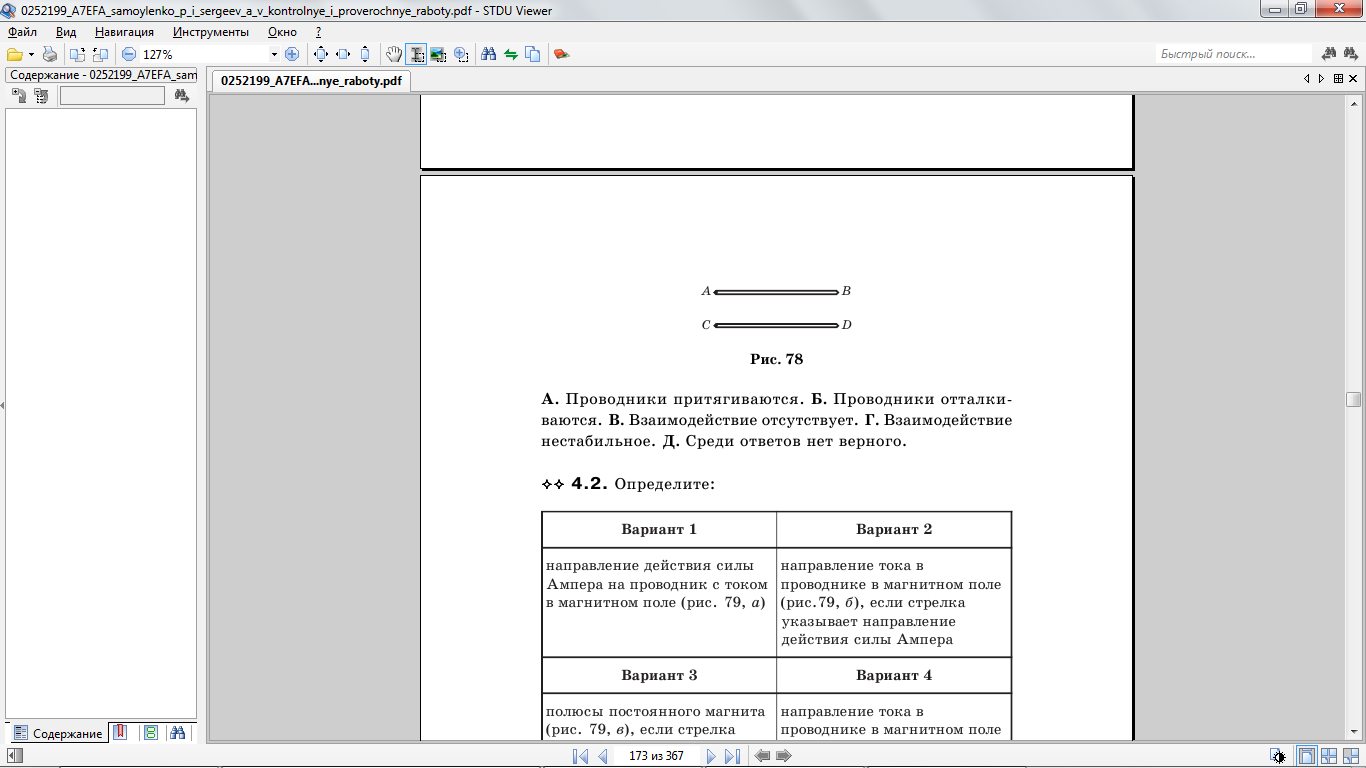
Task: Click the Fit page icon
Action: tap(321, 54)
